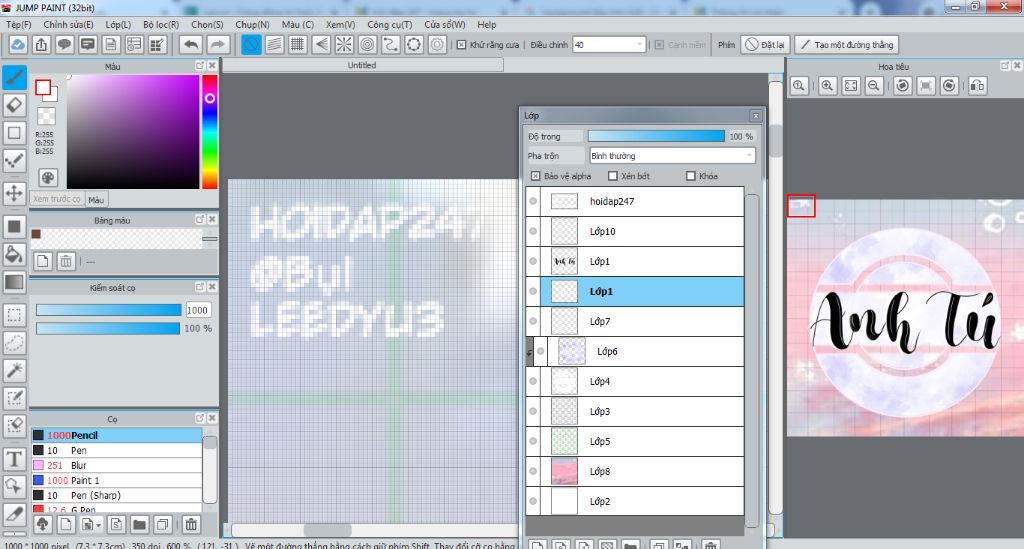Click brush size input showing 1000
The image size is (1024, 549).
(x=198, y=310)
